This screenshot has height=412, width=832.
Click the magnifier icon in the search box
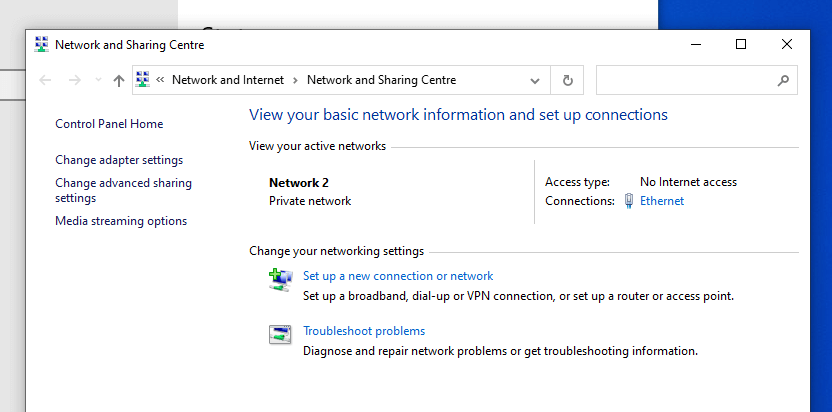click(x=782, y=80)
